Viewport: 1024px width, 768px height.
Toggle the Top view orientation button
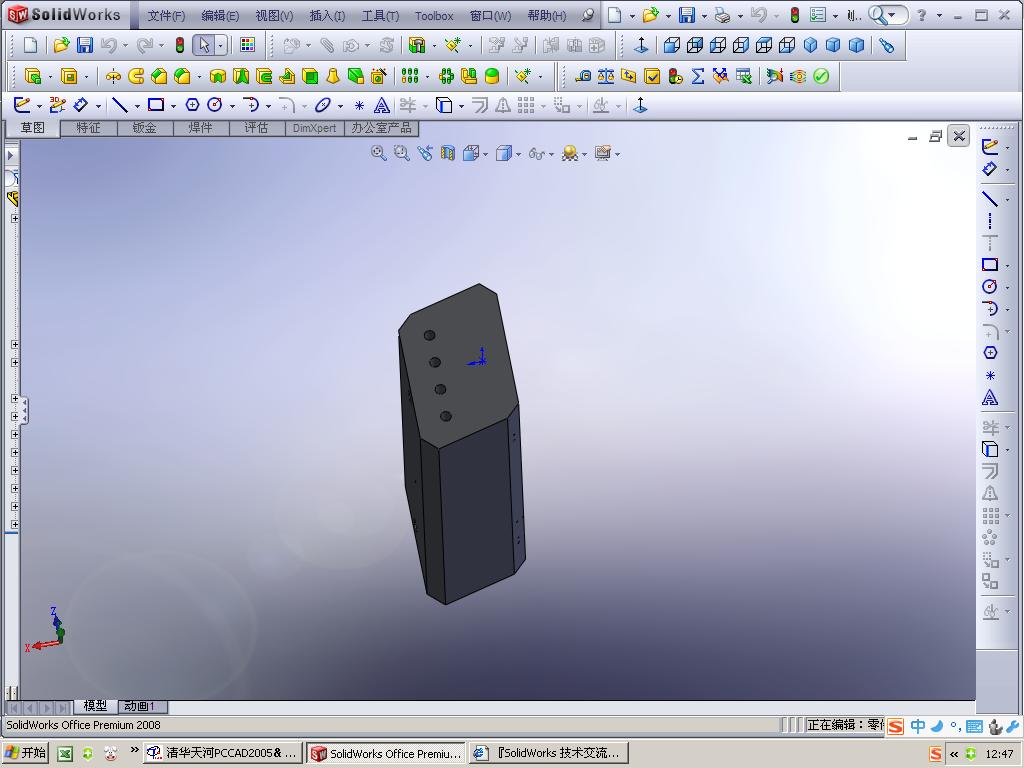[764, 45]
